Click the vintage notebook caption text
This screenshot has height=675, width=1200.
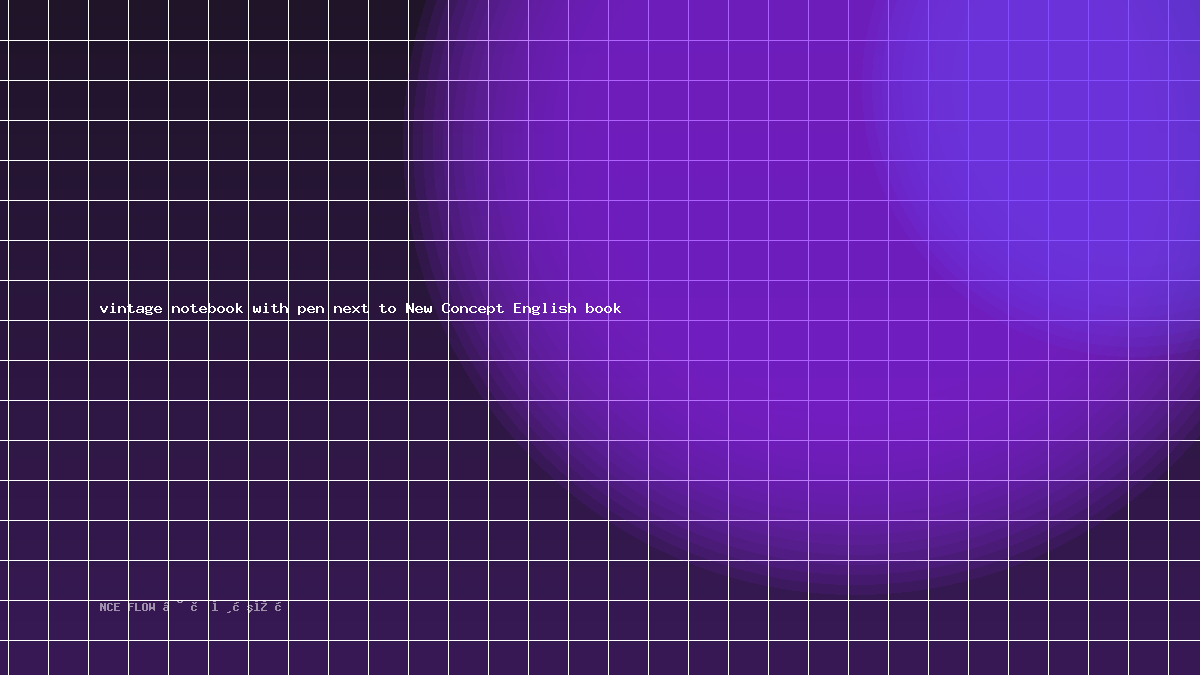coord(360,308)
